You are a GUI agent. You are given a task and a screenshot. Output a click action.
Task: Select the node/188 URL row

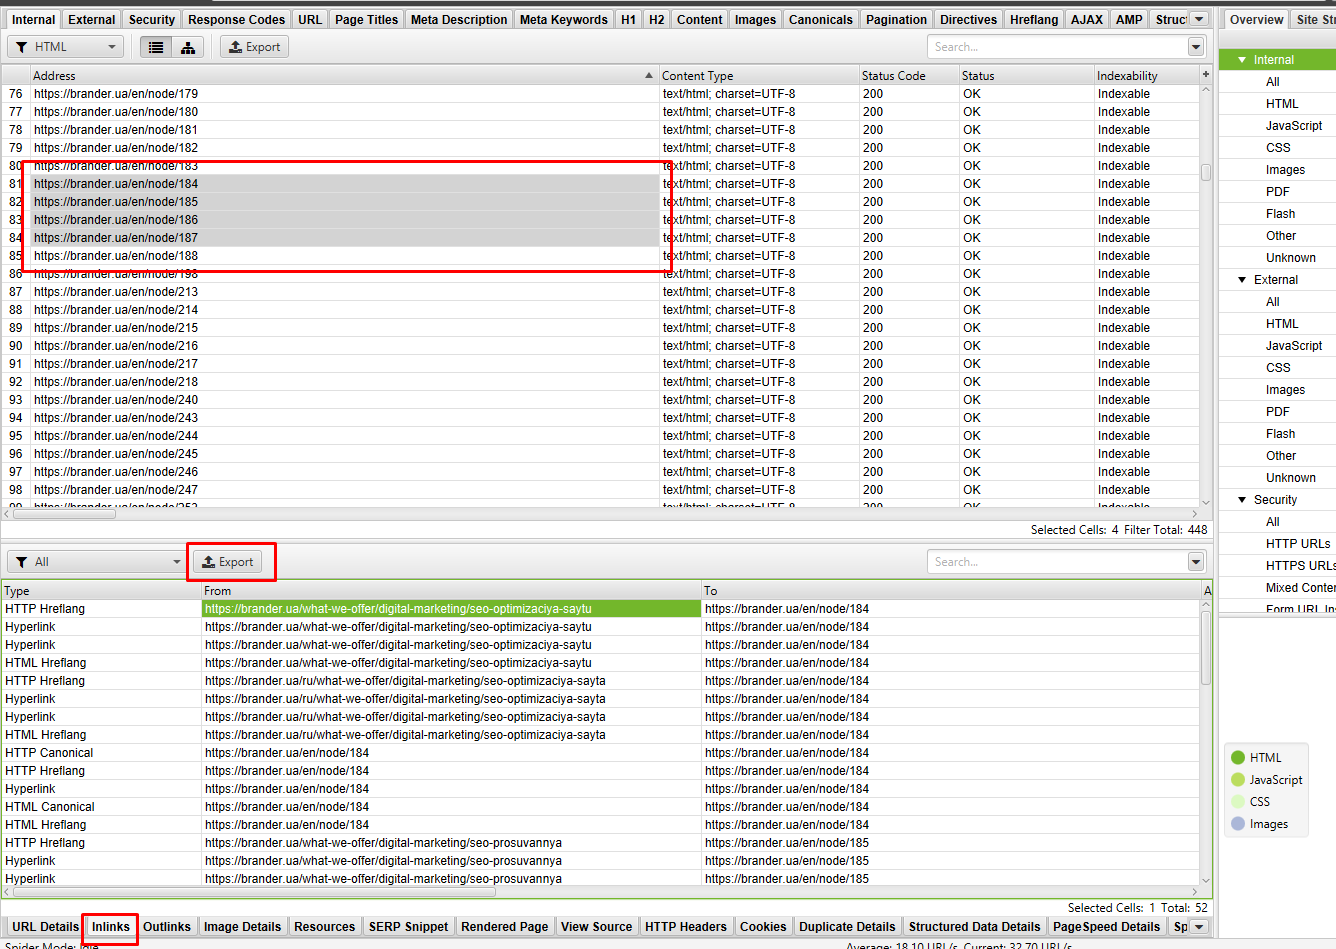[116, 256]
